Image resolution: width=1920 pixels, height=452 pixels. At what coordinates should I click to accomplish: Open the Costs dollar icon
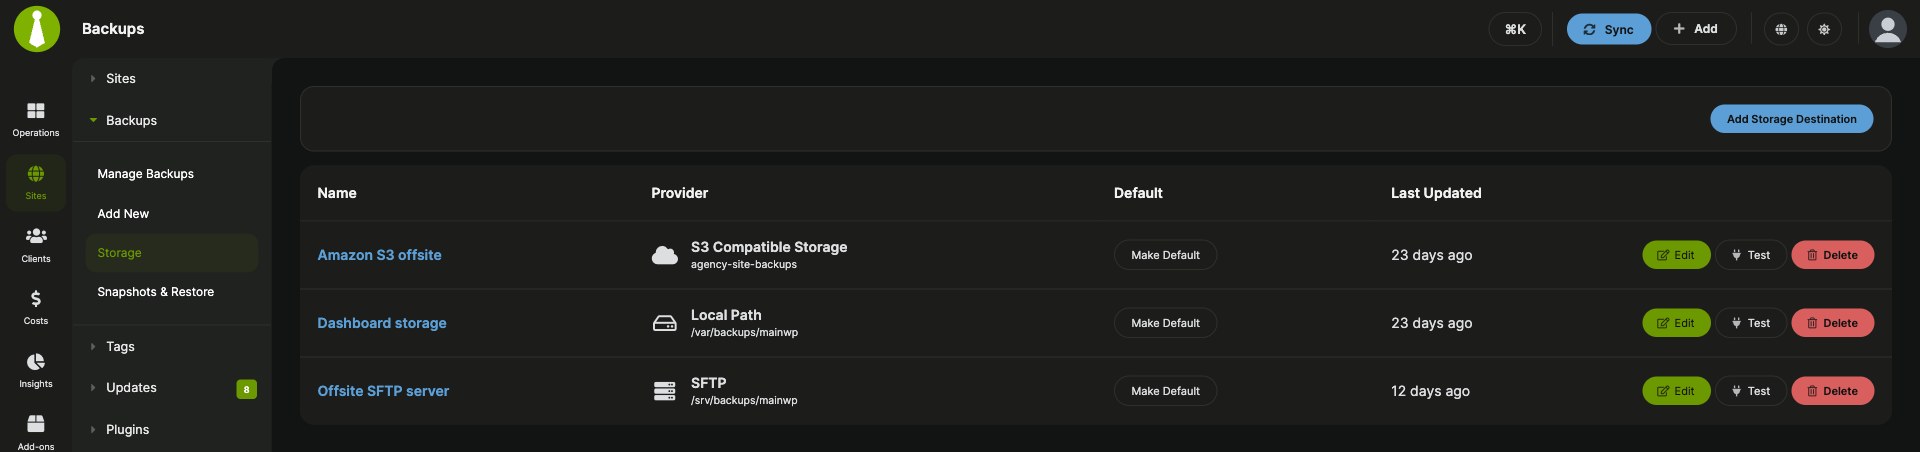pos(36,308)
